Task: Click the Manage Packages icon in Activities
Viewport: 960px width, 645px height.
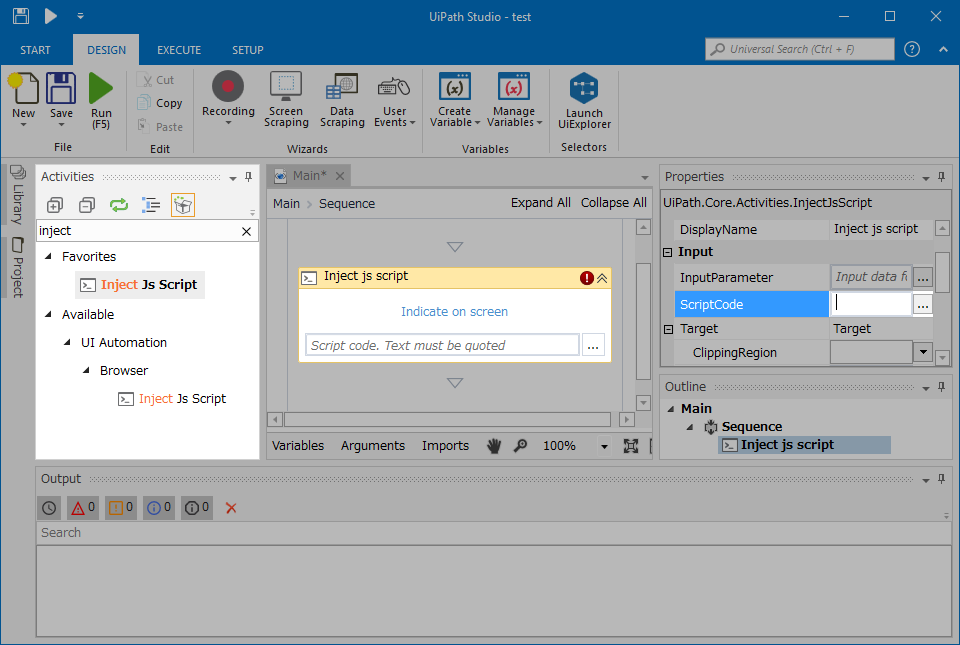Action: click(x=182, y=205)
